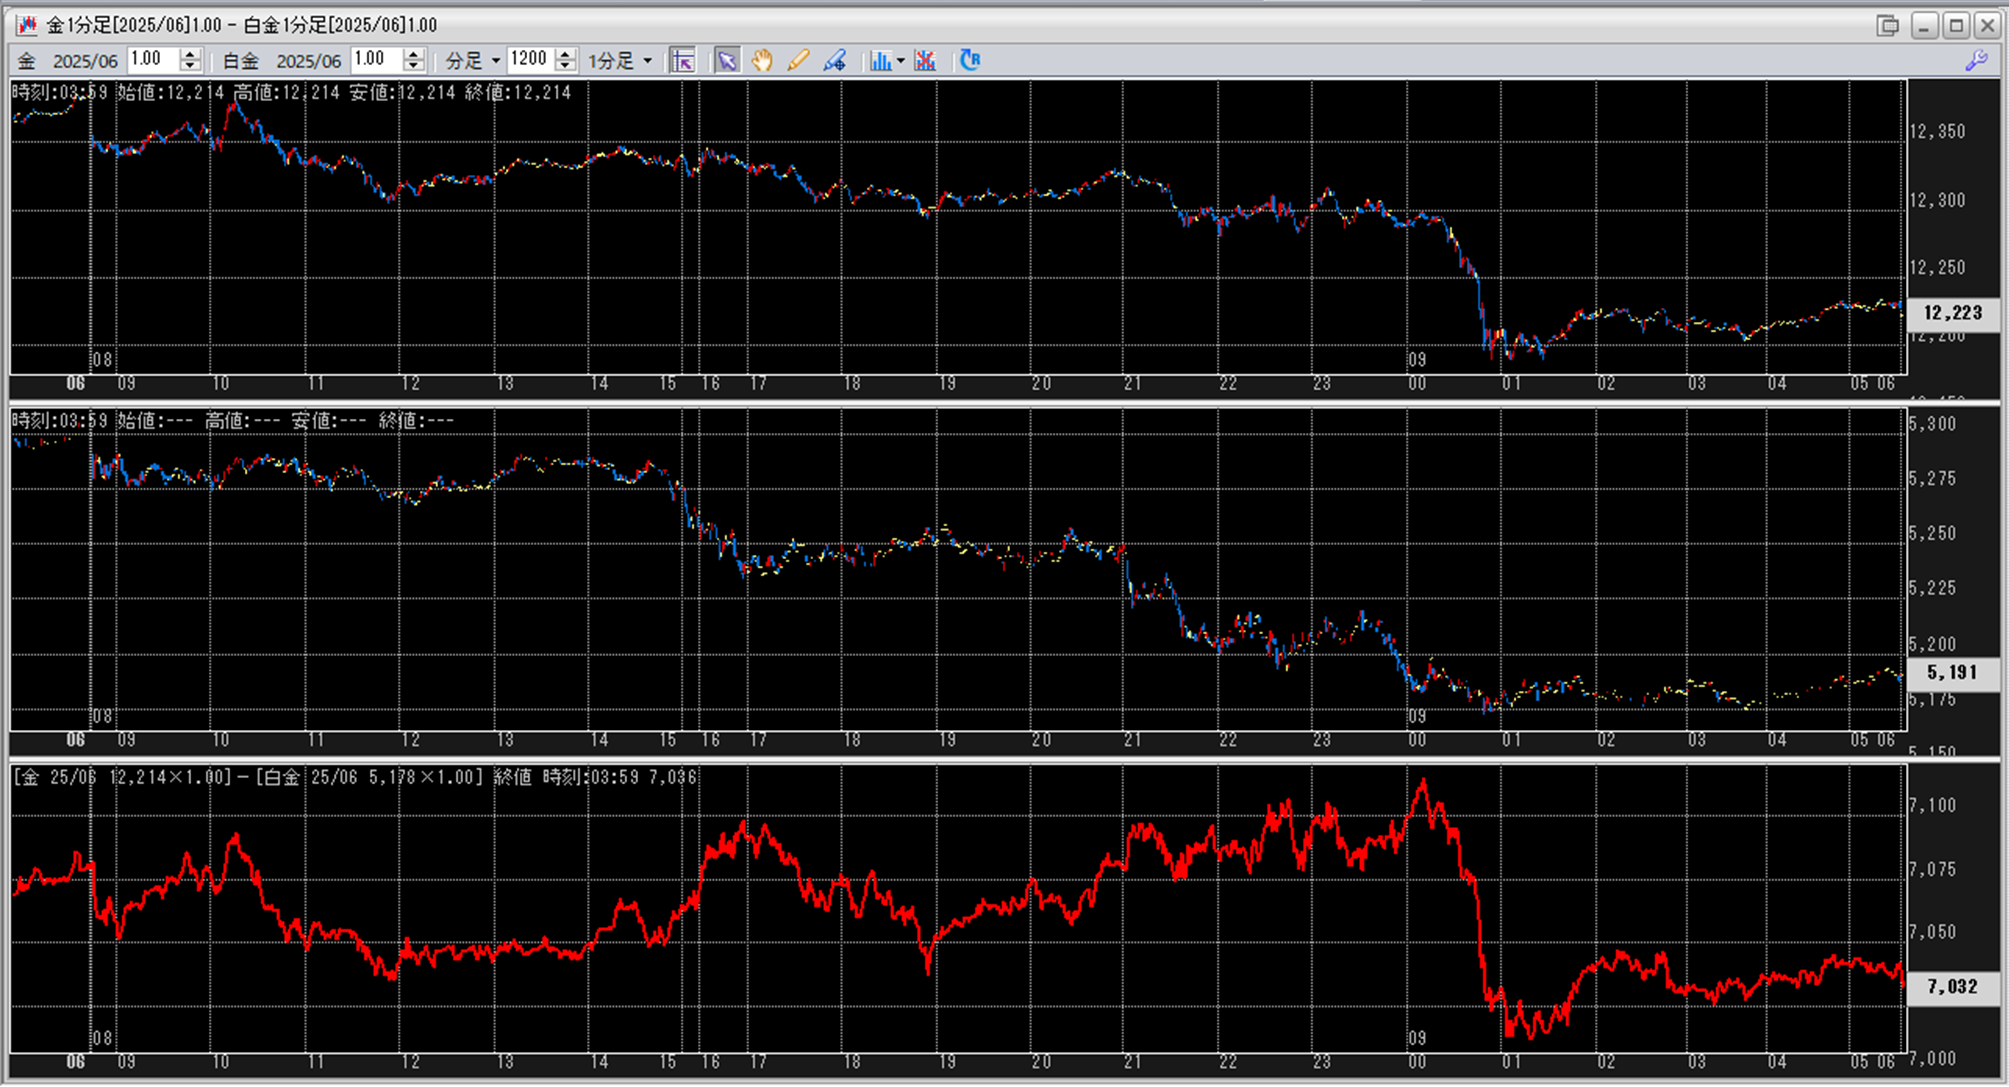This screenshot has height=1087, width=2009.
Task: Click the delete indicators chart icon
Action: pos(925,61)
